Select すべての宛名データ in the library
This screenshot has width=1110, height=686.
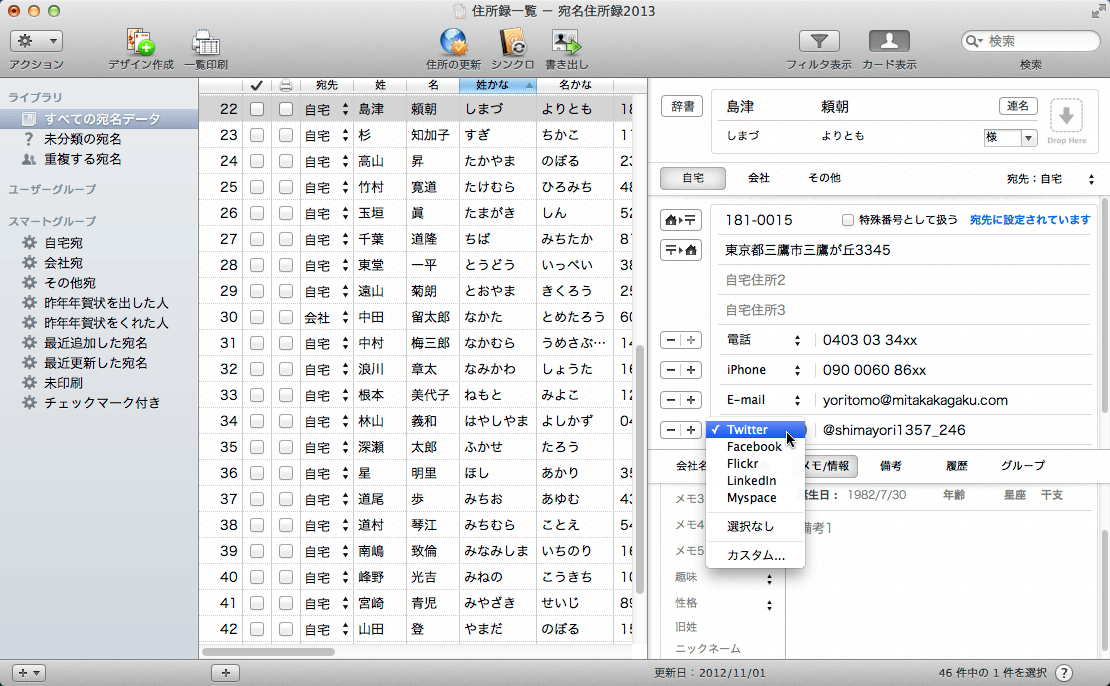(x=99, y=119)
